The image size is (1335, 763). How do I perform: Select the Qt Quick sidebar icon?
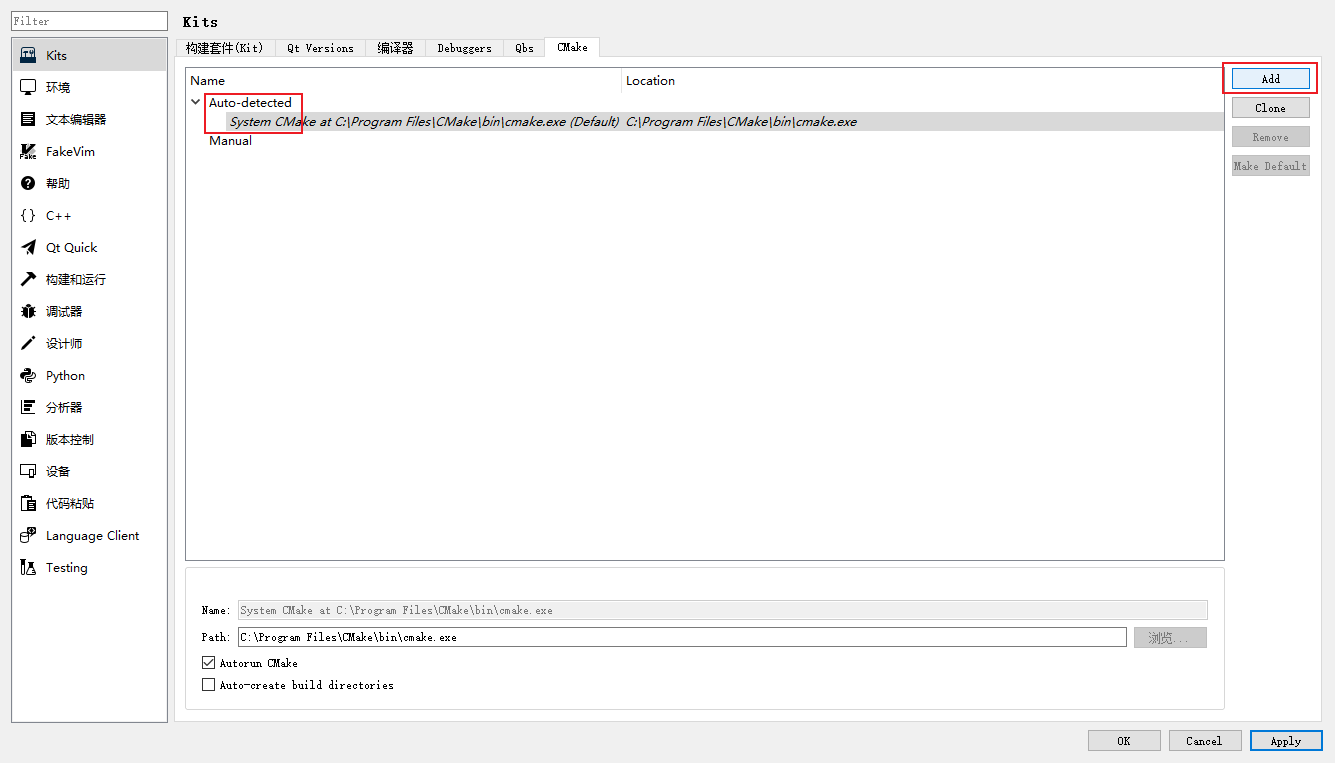(x=73, y=247)
